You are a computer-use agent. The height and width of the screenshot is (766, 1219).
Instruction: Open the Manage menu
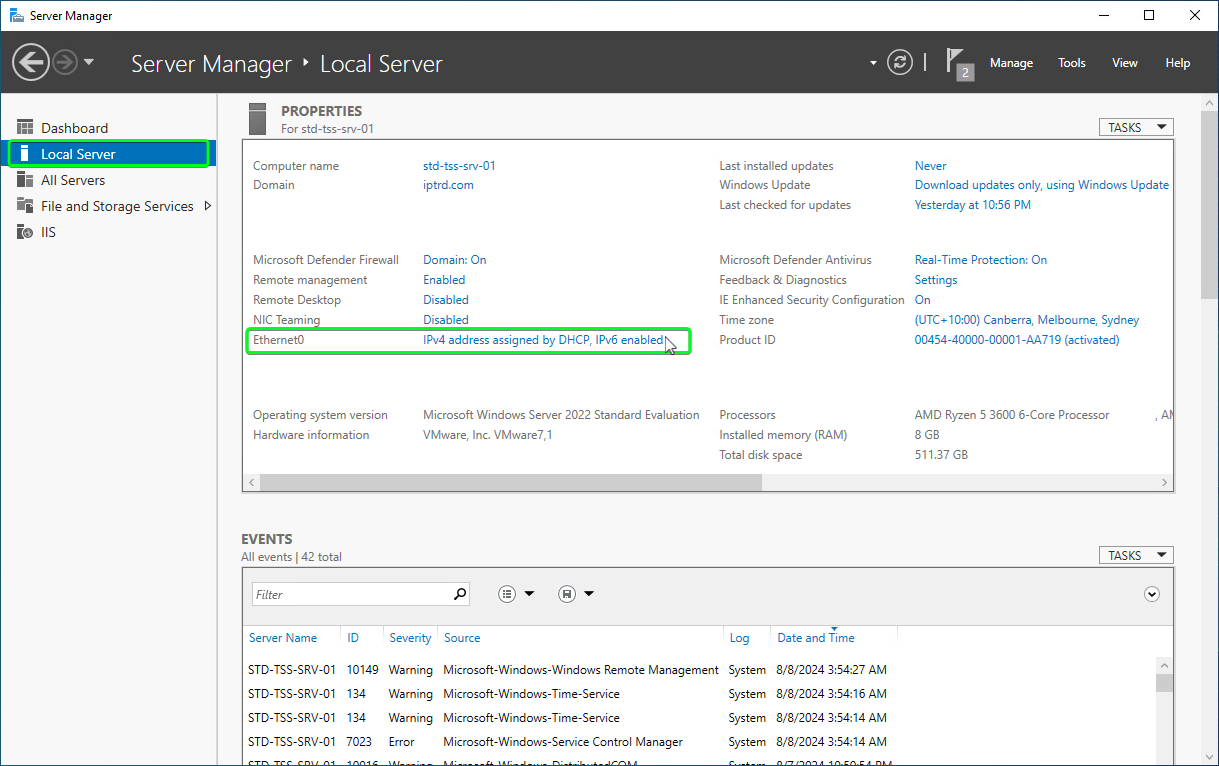point(1011,63)
